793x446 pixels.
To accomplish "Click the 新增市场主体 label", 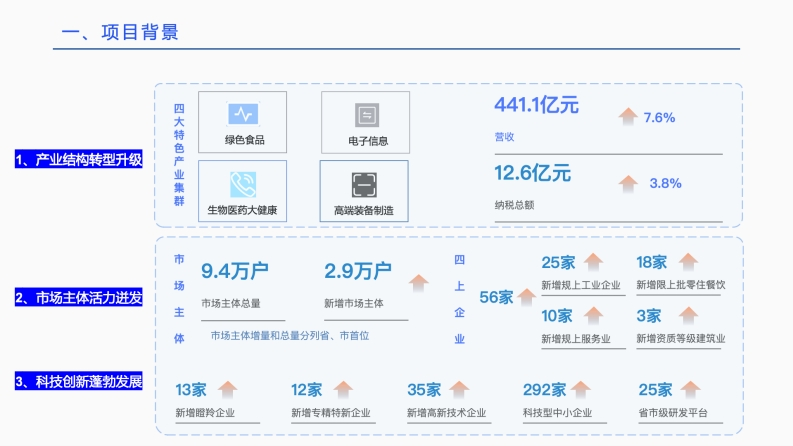I will [x=354, y=303].
